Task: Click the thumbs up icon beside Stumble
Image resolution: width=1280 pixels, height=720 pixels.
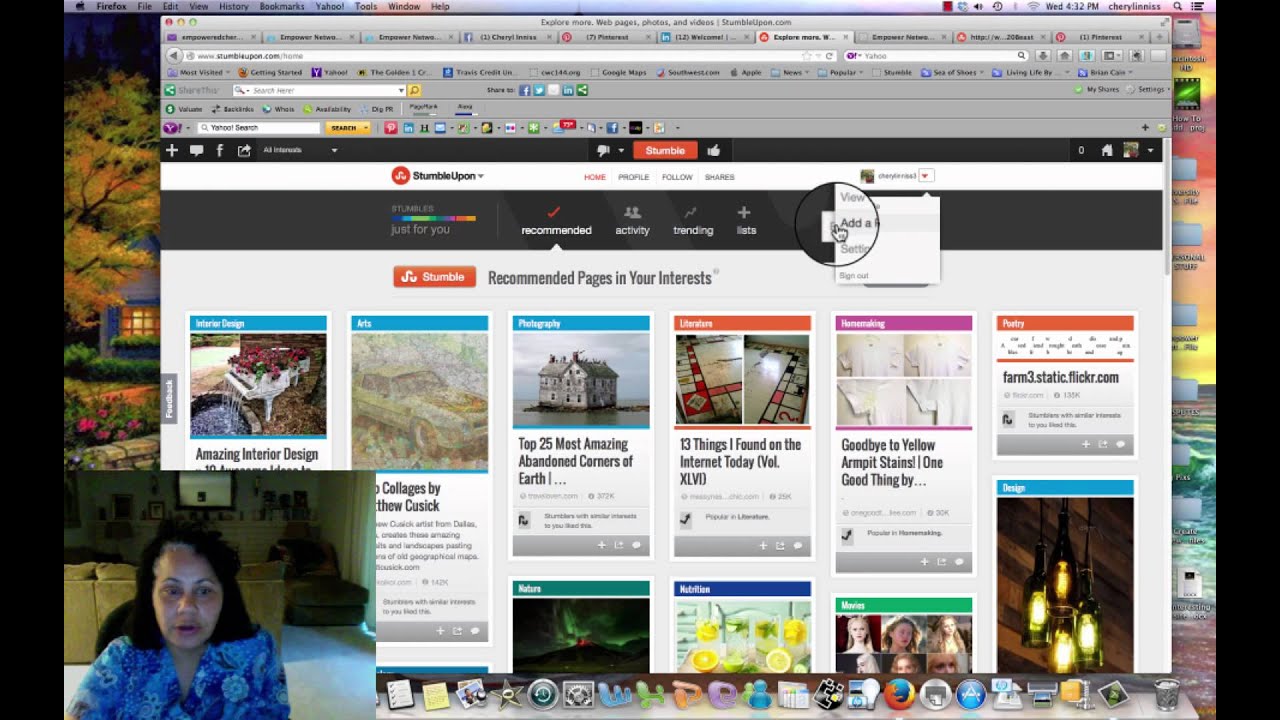Action: point(713,150)
